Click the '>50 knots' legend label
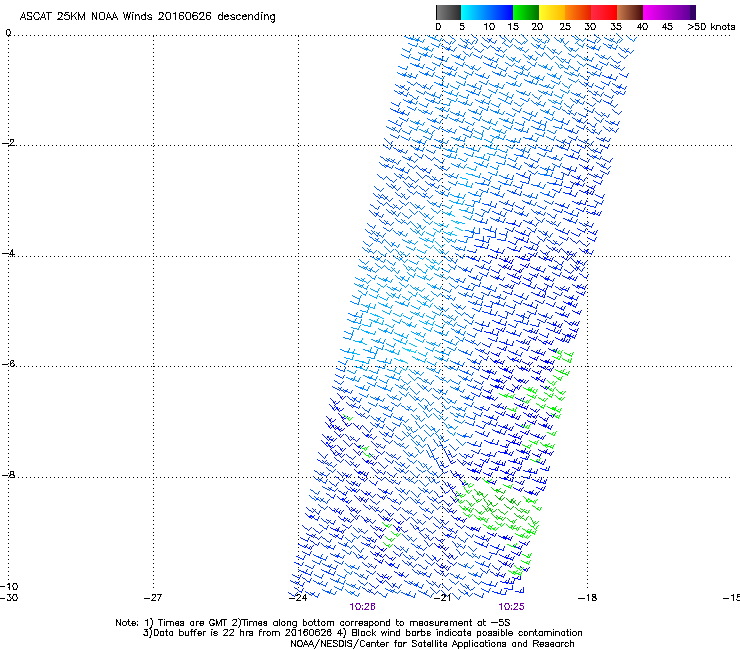740x650 pixels. pos(711,27)
